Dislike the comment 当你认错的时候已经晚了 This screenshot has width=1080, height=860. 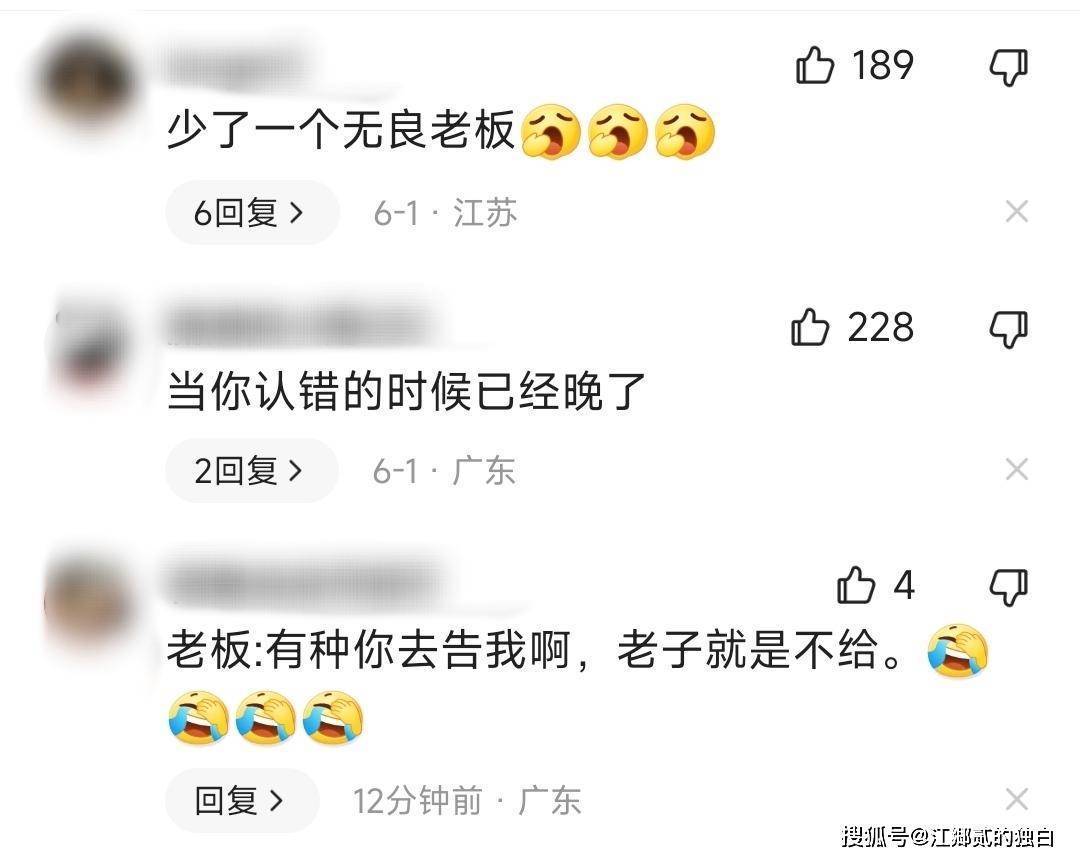1008,329
